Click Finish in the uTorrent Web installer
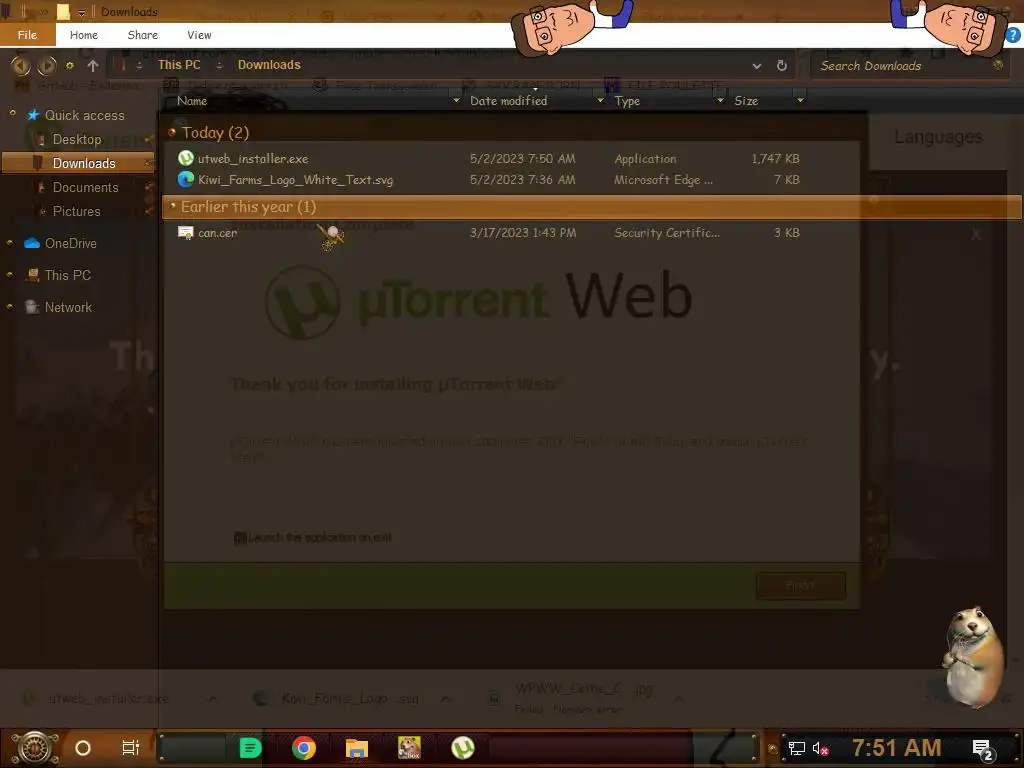 [801, 585]
